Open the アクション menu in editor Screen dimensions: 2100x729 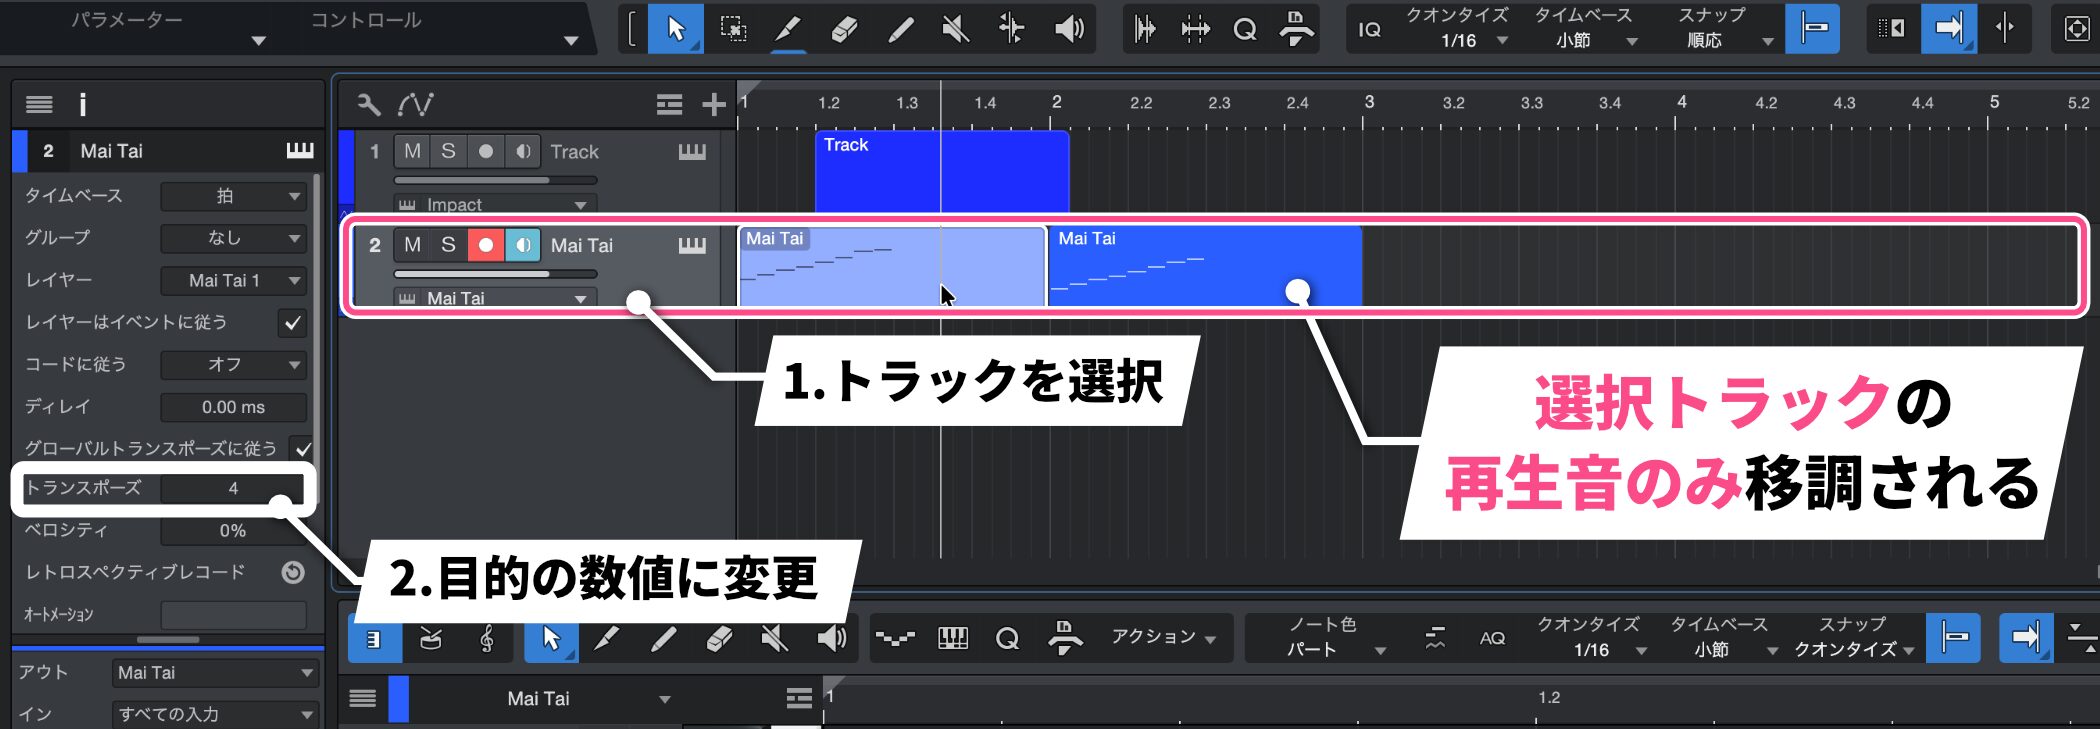click(1163, 637)
